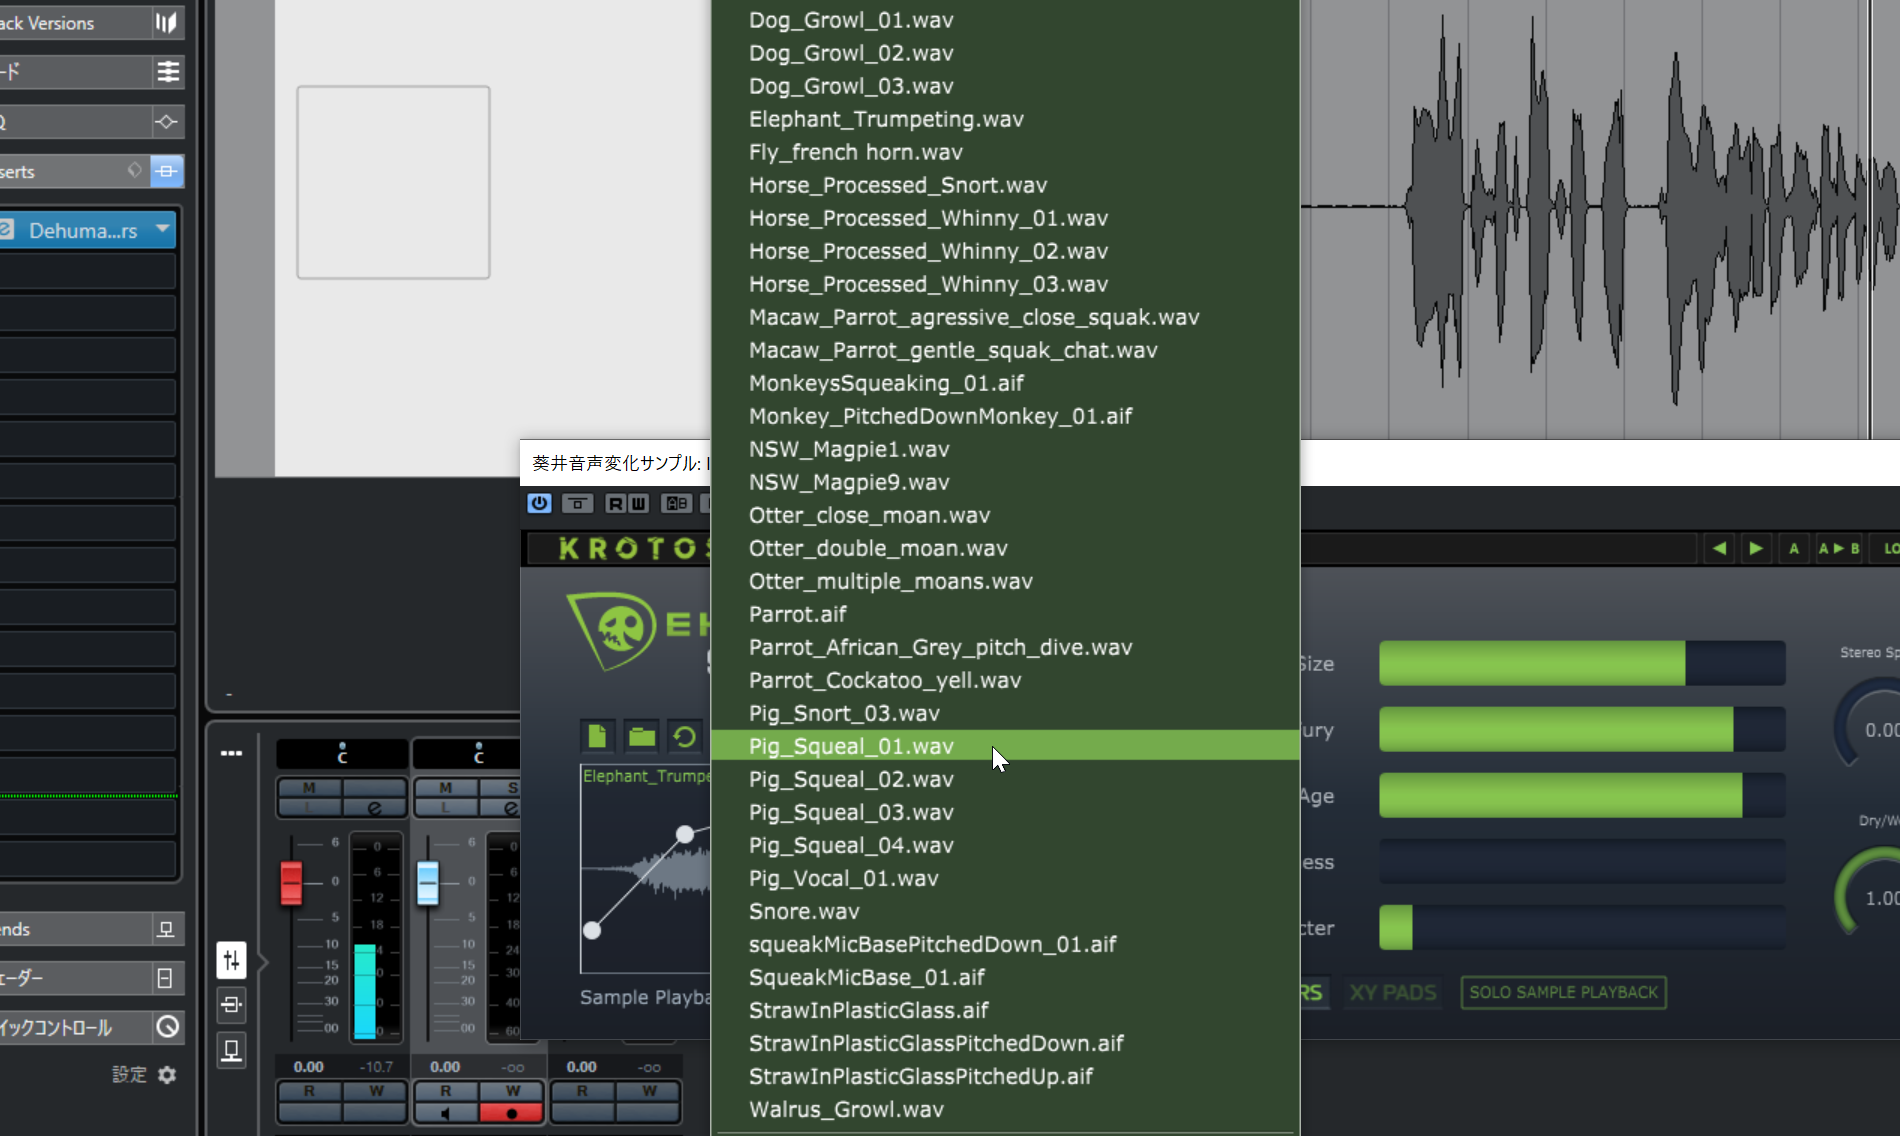Click the channel settings sliders icon in inspector
The width and height of the screenshot is (1900, 1136).
point(167,72)
